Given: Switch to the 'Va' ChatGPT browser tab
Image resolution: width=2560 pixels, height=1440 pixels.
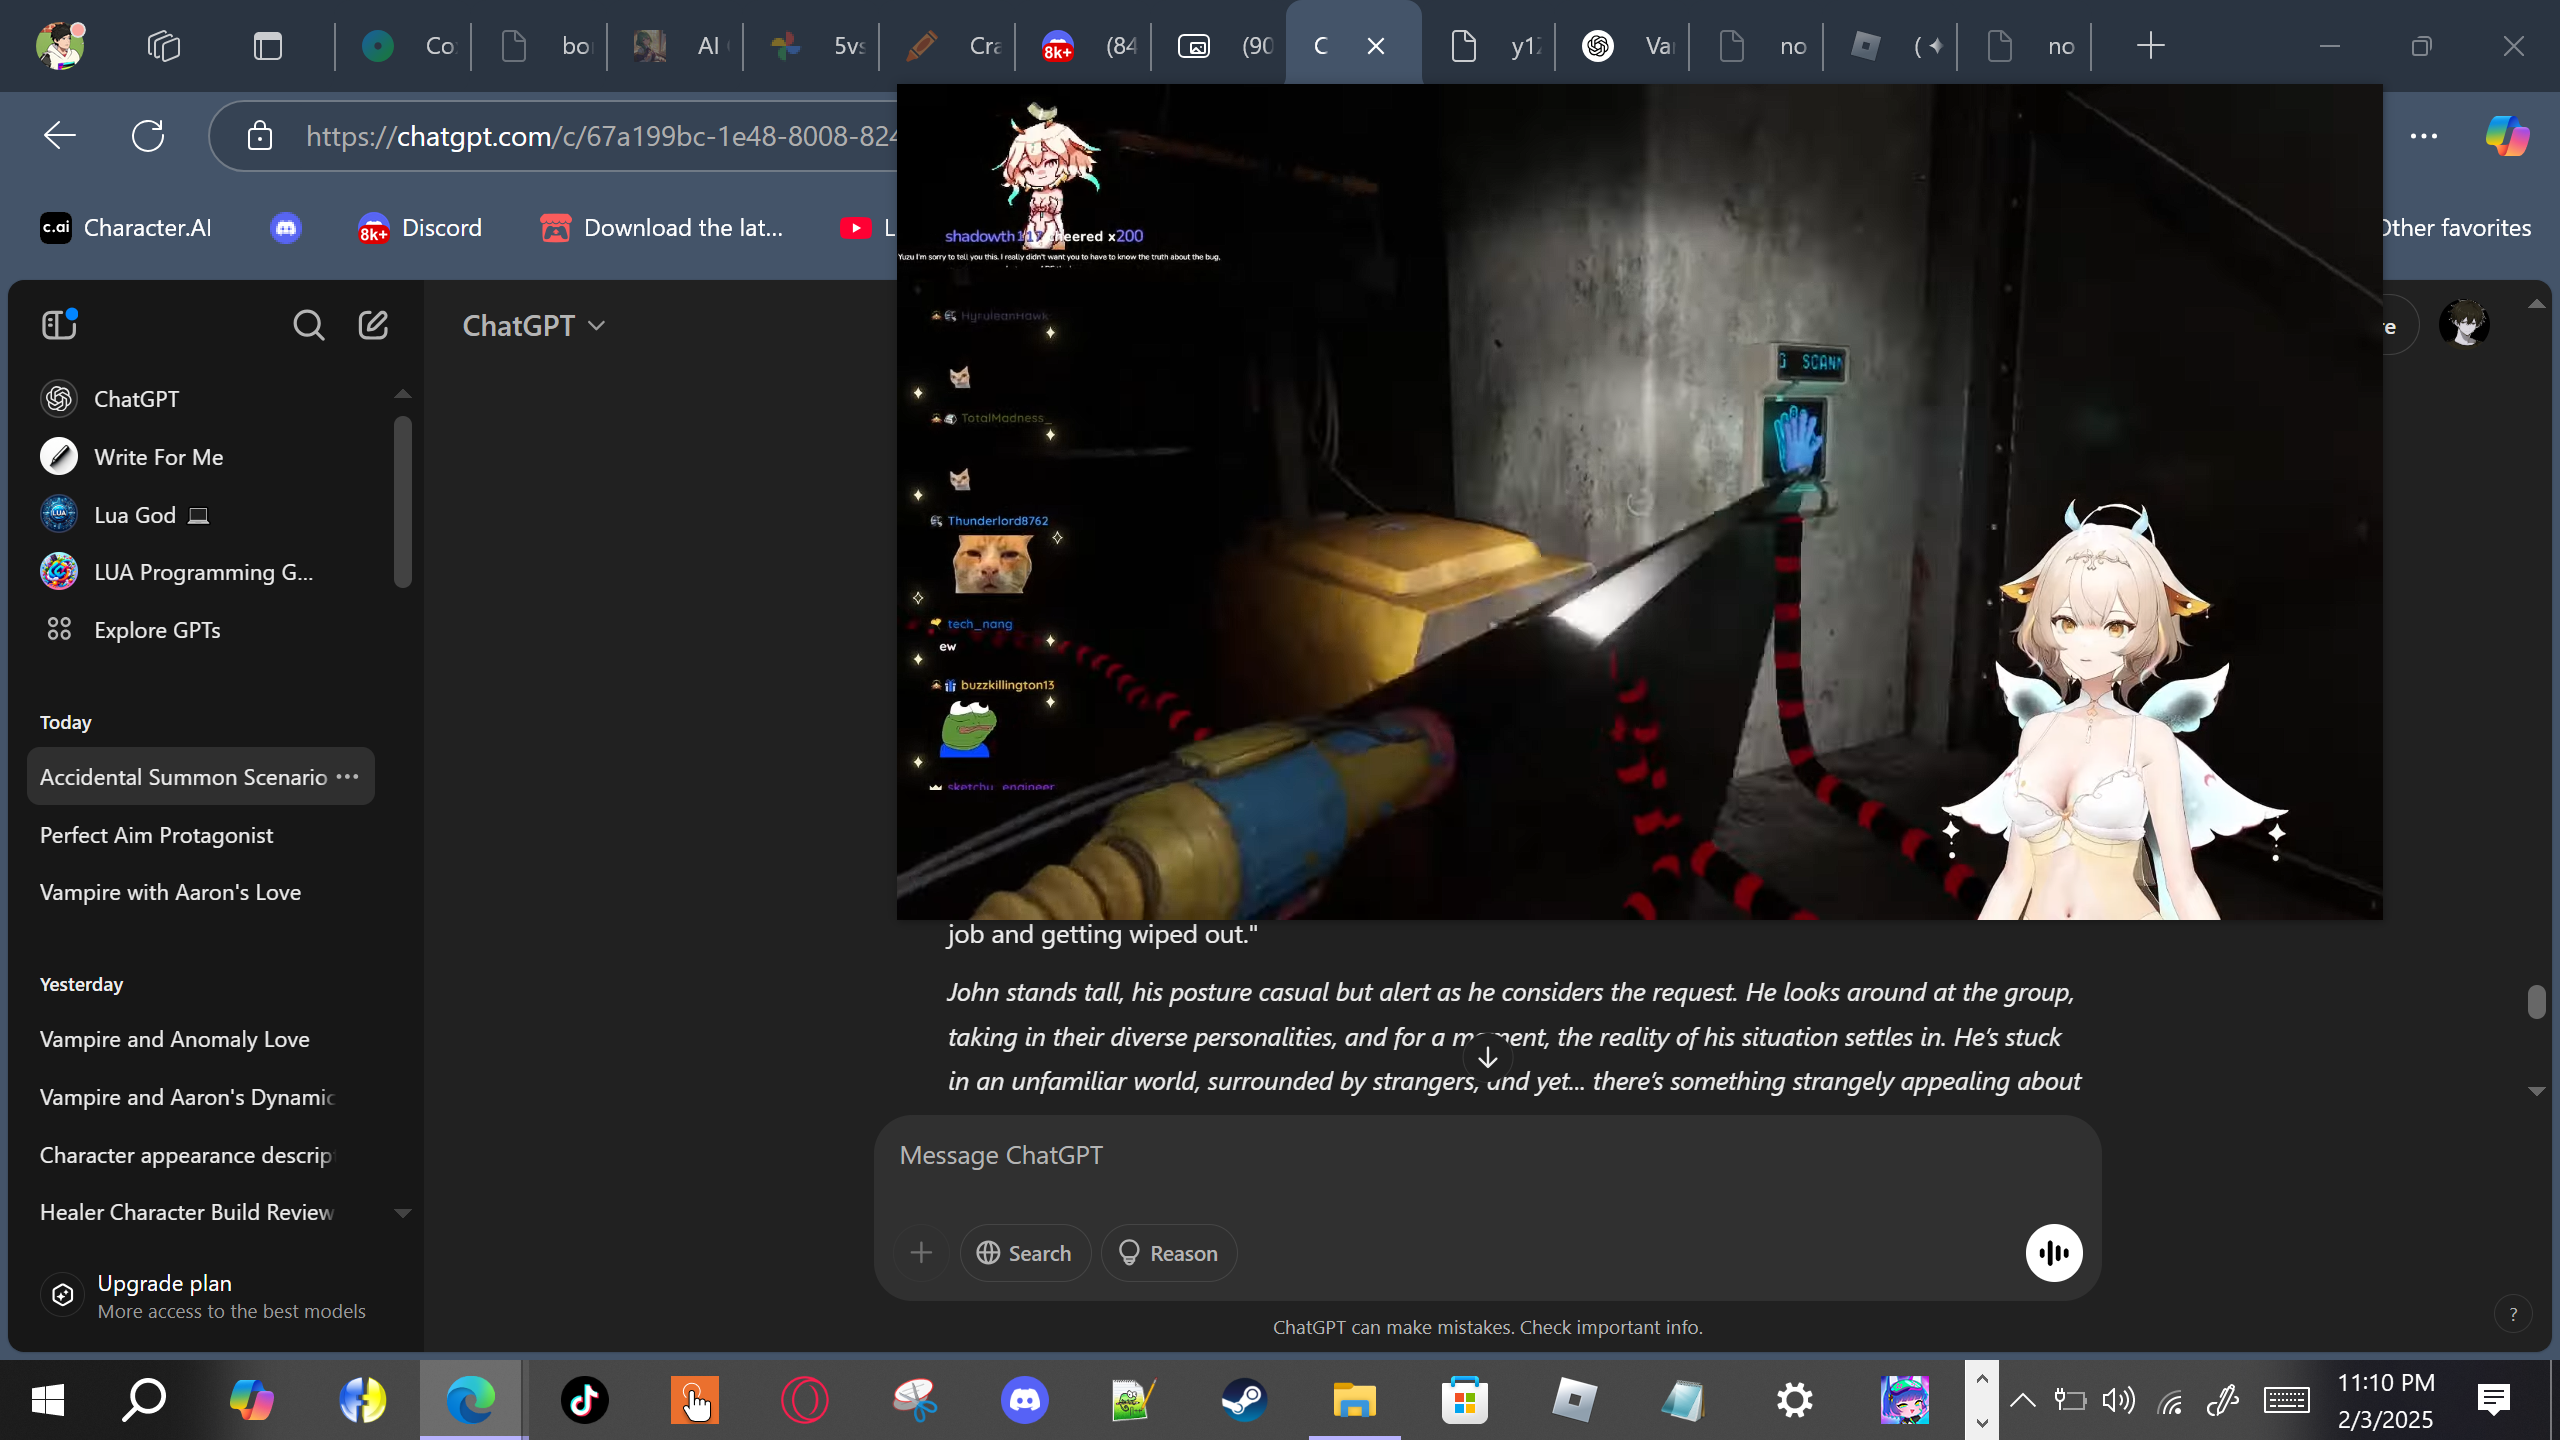Looking at the screenshot, I should point(1625,46).
